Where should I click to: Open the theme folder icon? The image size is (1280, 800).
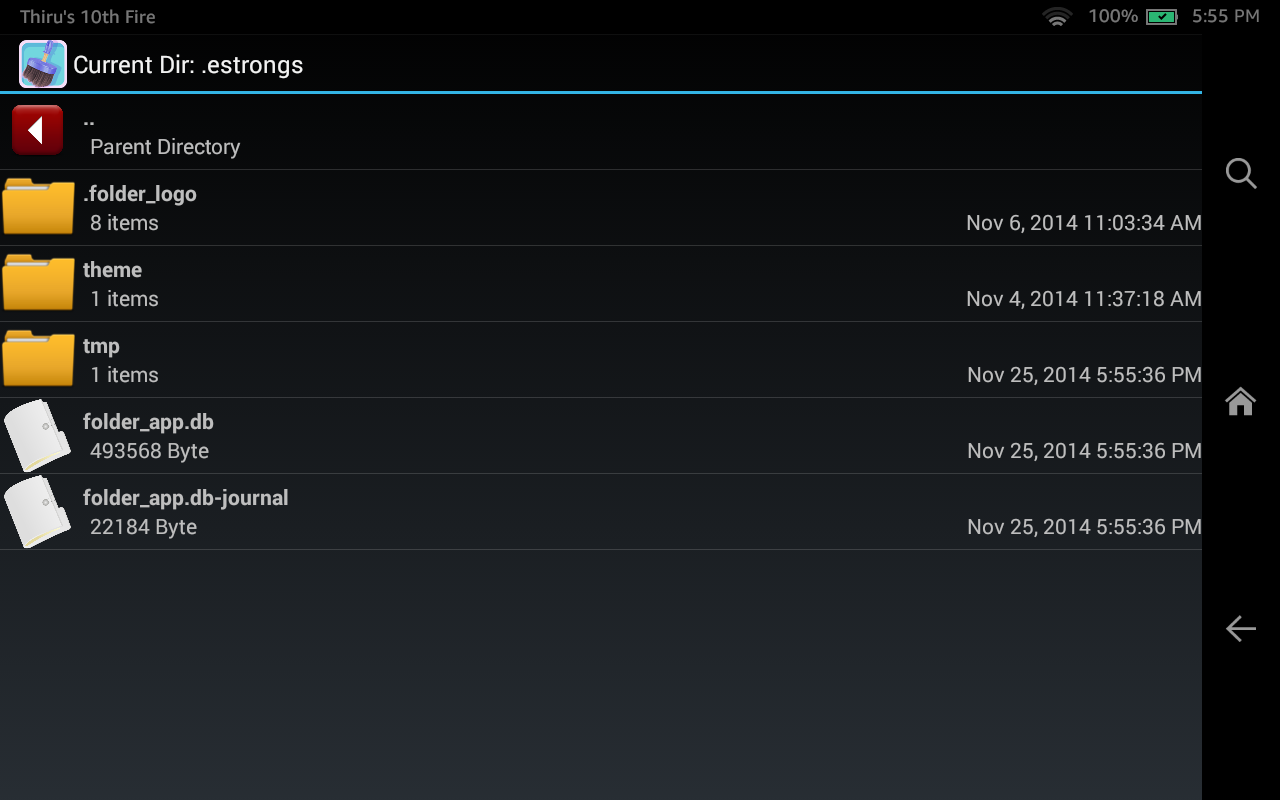tap(38, 283)
